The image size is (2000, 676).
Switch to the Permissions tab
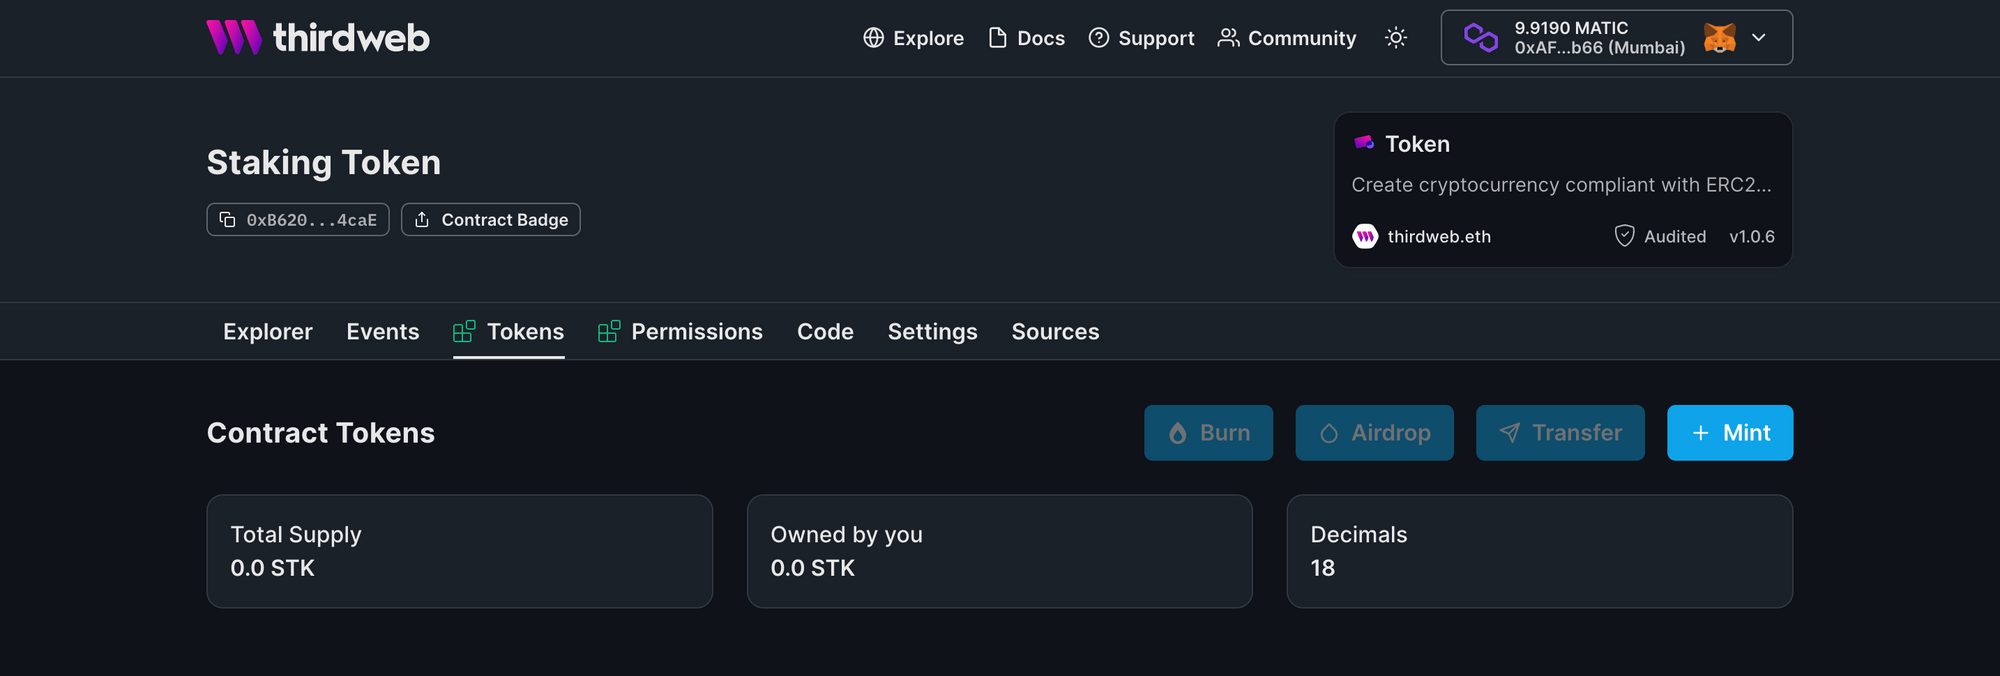[x=697, y=331]
